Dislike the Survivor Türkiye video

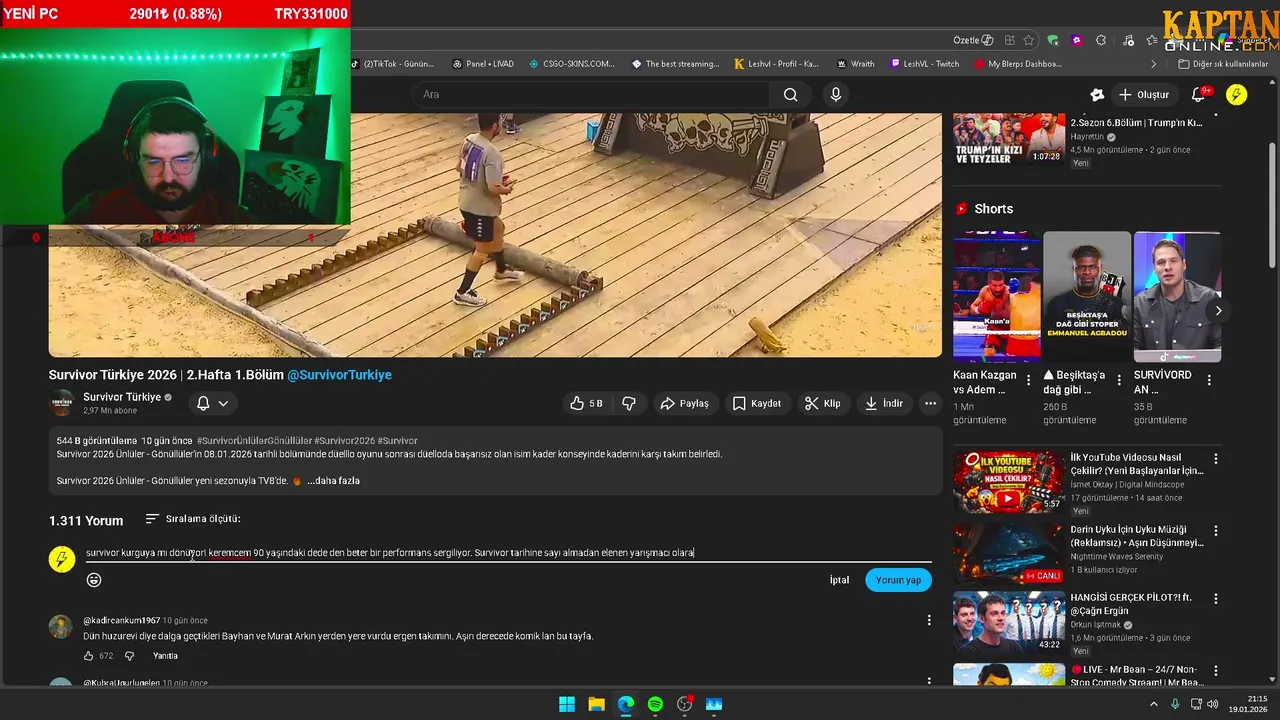629,403
